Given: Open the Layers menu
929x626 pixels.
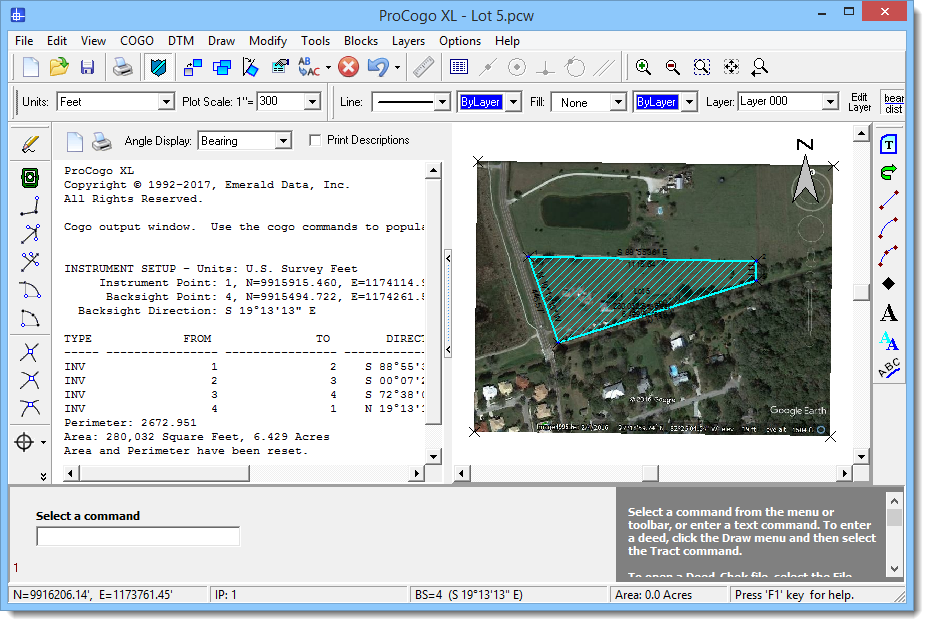Looking at the screenshot, I should [x=408, y=41].
